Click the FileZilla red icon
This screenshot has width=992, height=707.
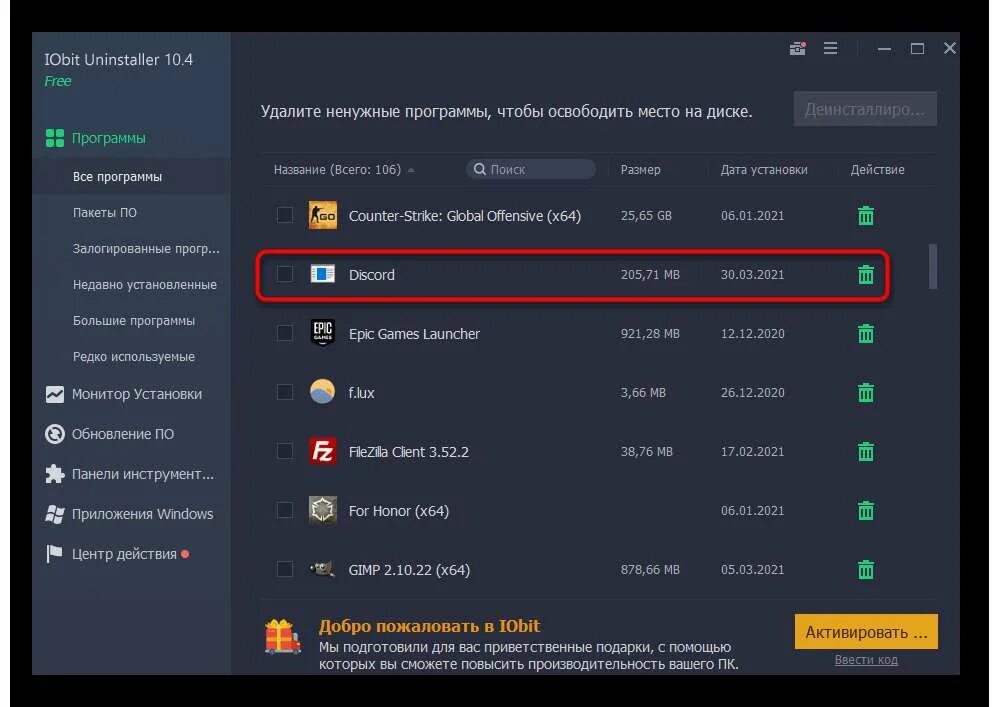[323, 452]
